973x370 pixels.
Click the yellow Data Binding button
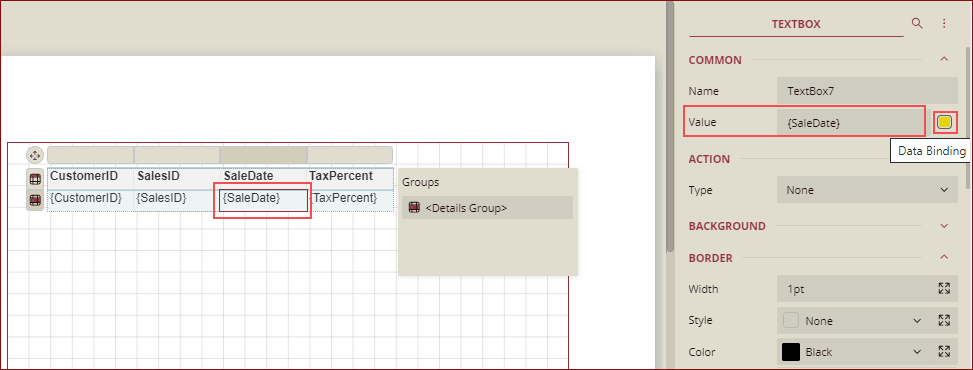pos(944,122)
